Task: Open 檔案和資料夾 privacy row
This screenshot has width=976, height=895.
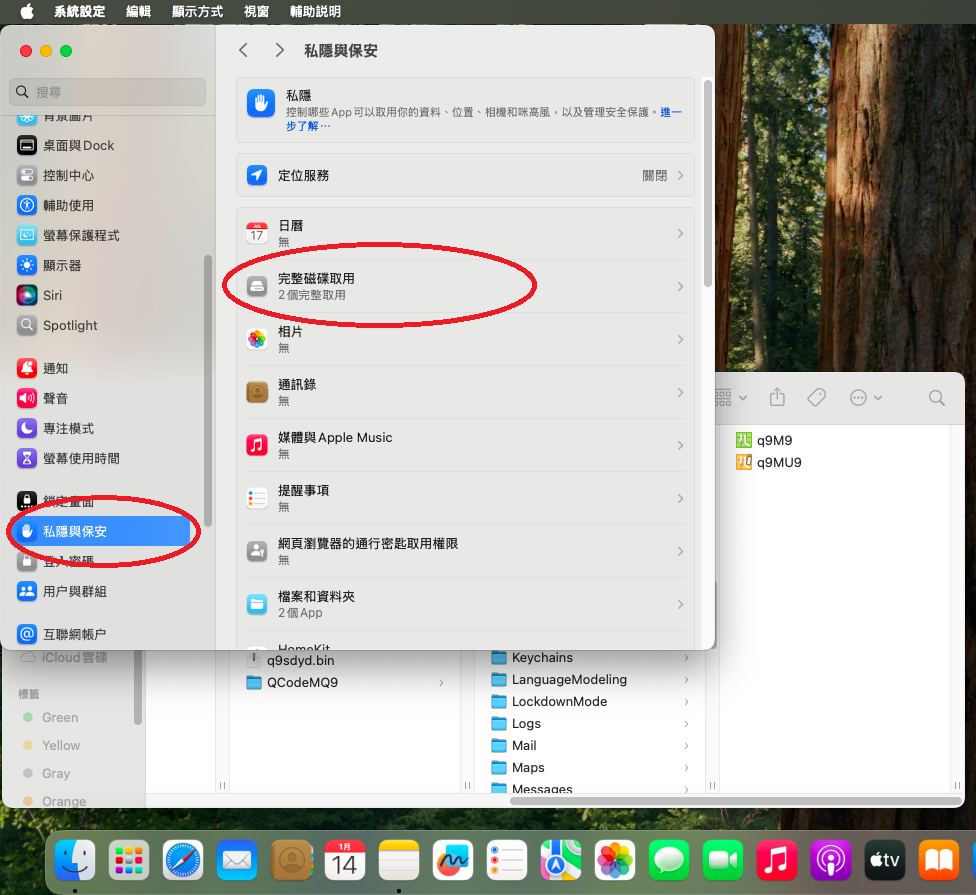Action: pyautogui.click(x=465, y=604)
